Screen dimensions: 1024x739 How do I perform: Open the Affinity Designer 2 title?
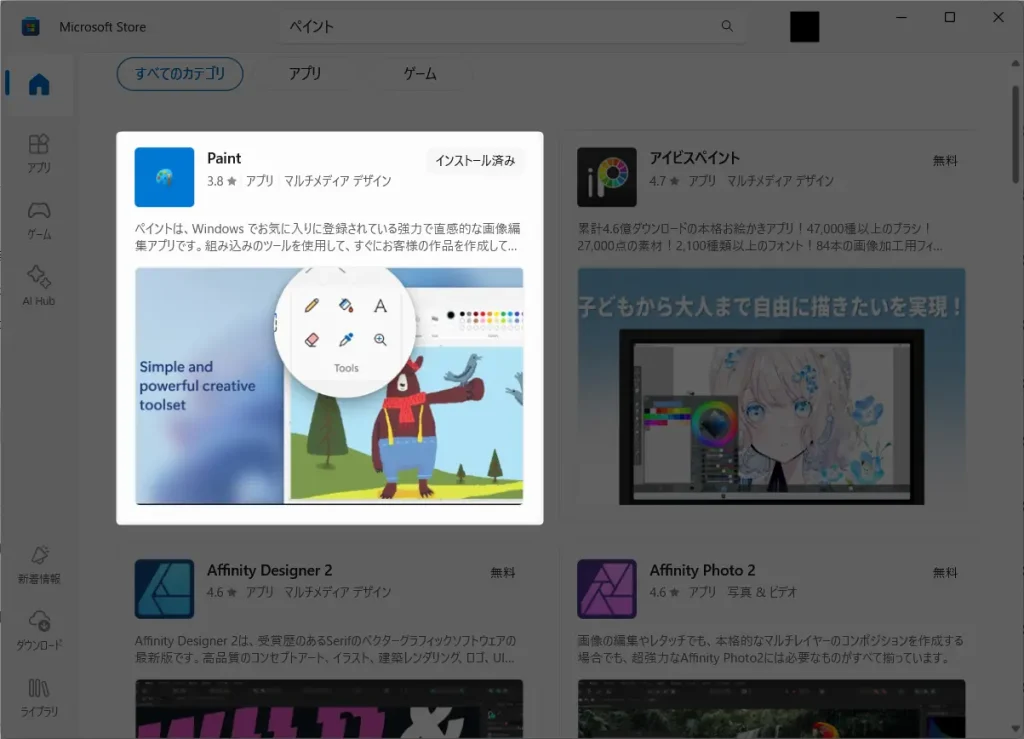click(270, 571)
